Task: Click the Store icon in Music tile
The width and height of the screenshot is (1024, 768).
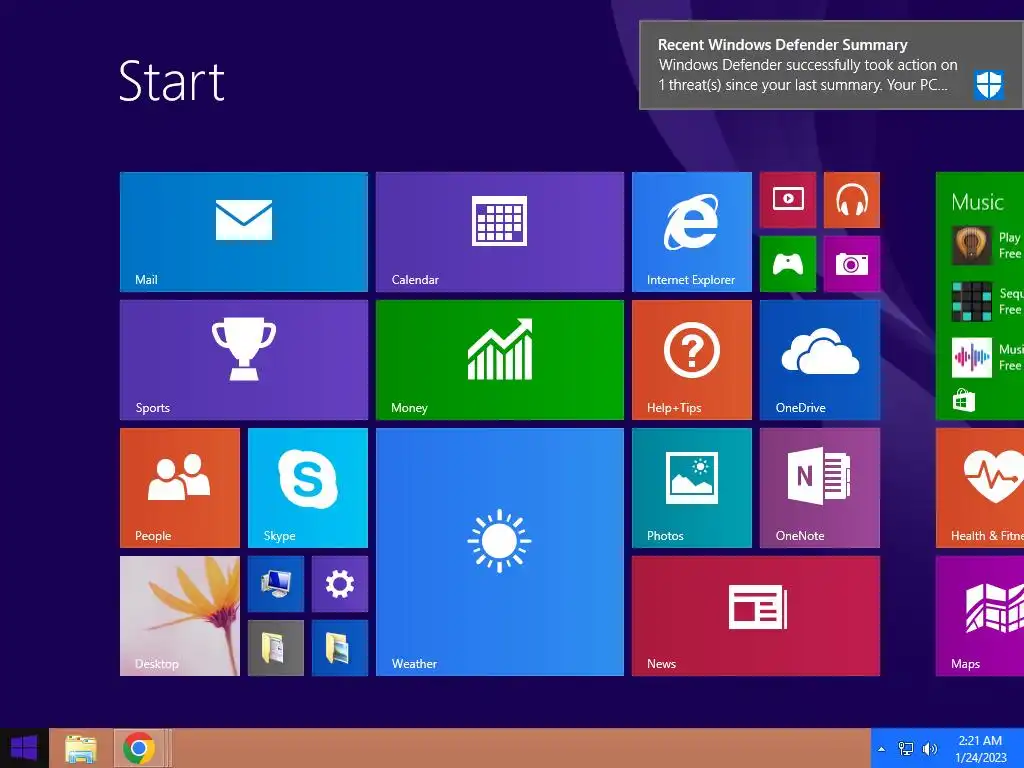Action: click(x=964, y=400)
